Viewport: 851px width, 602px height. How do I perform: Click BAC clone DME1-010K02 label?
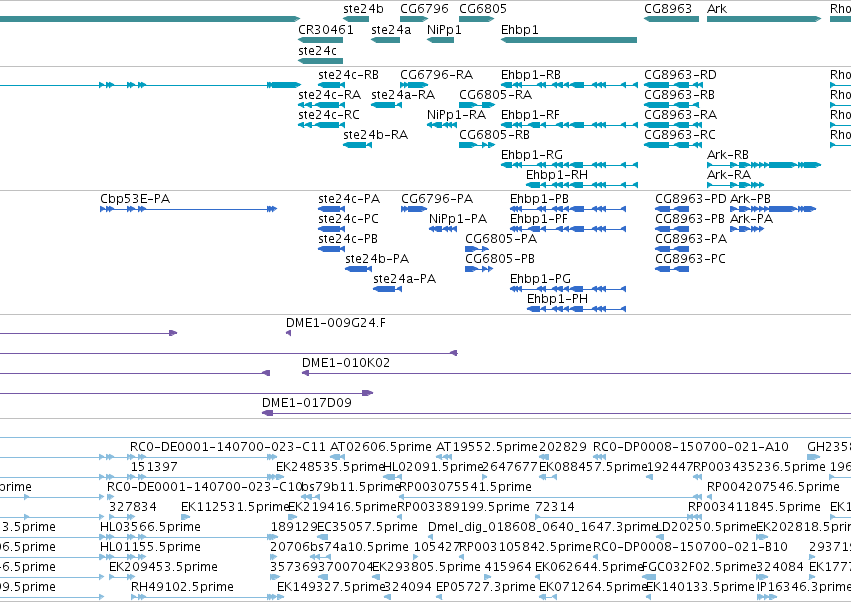346,364
